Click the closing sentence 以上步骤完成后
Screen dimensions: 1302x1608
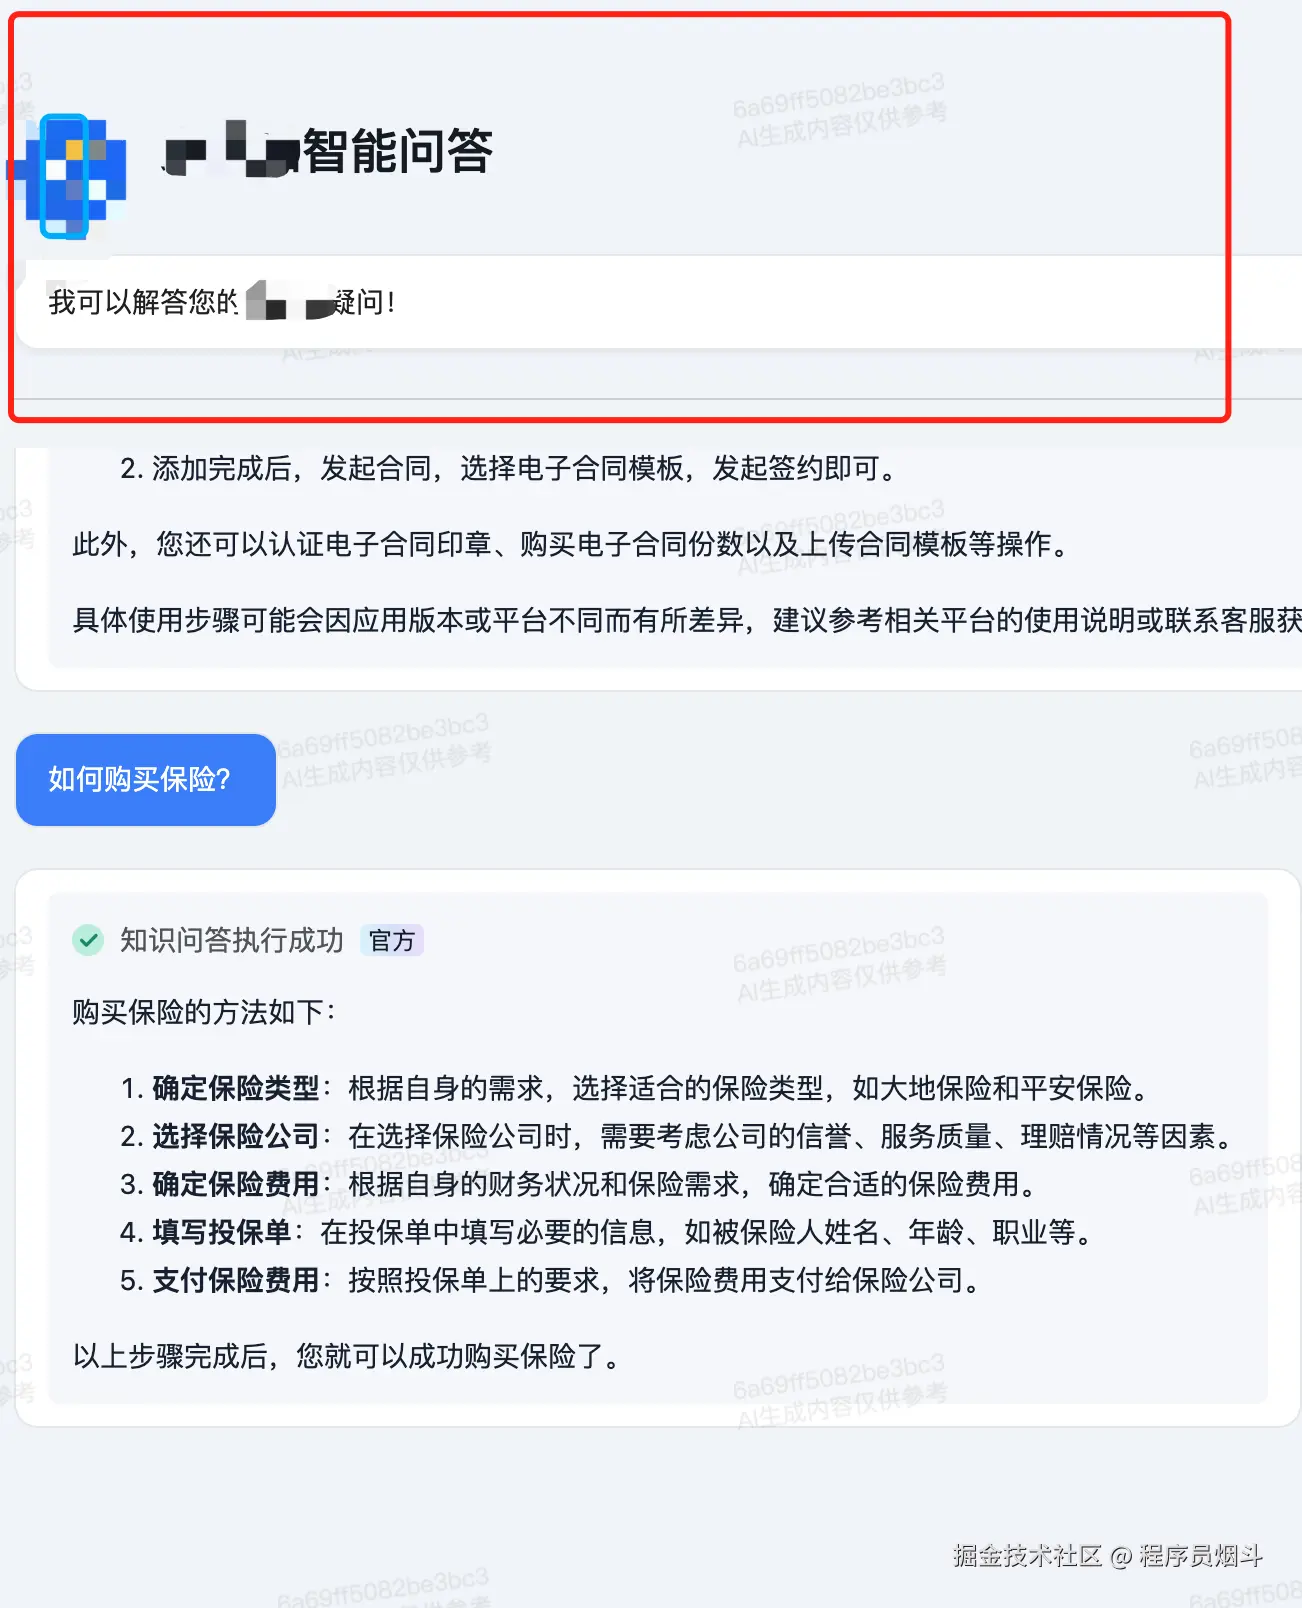coord(347,1356)
